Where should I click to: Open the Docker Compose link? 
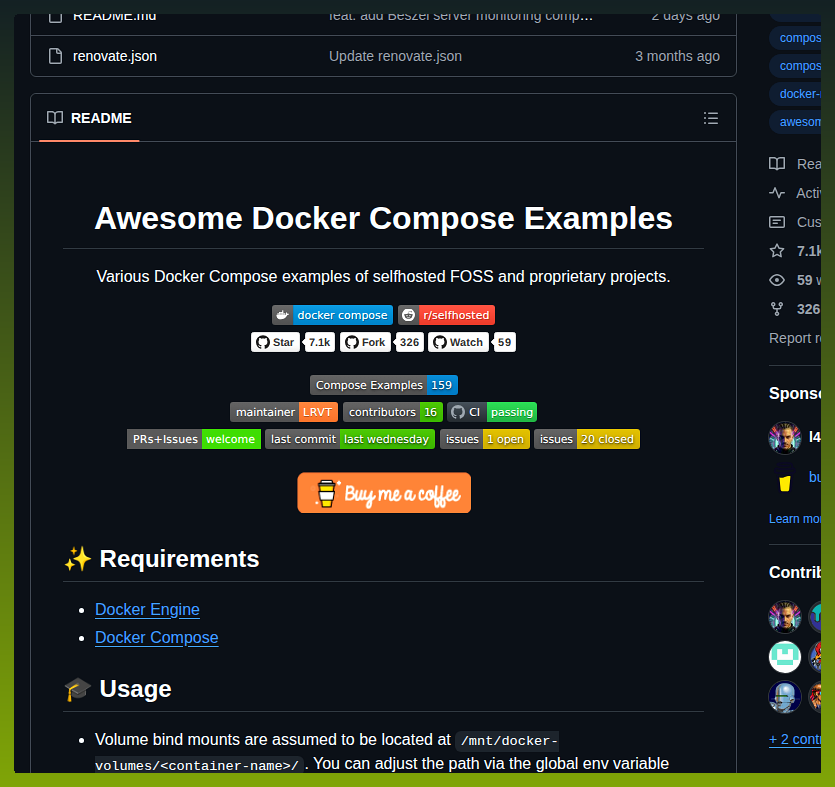pos(157,637)
